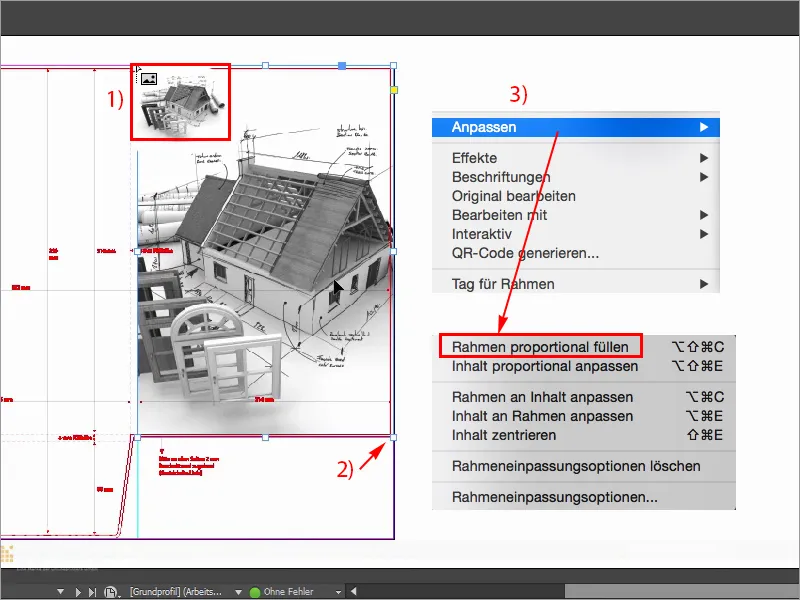
Task: Click the green Ohne Fehler preflight indicator
Action: coord(255,592)
